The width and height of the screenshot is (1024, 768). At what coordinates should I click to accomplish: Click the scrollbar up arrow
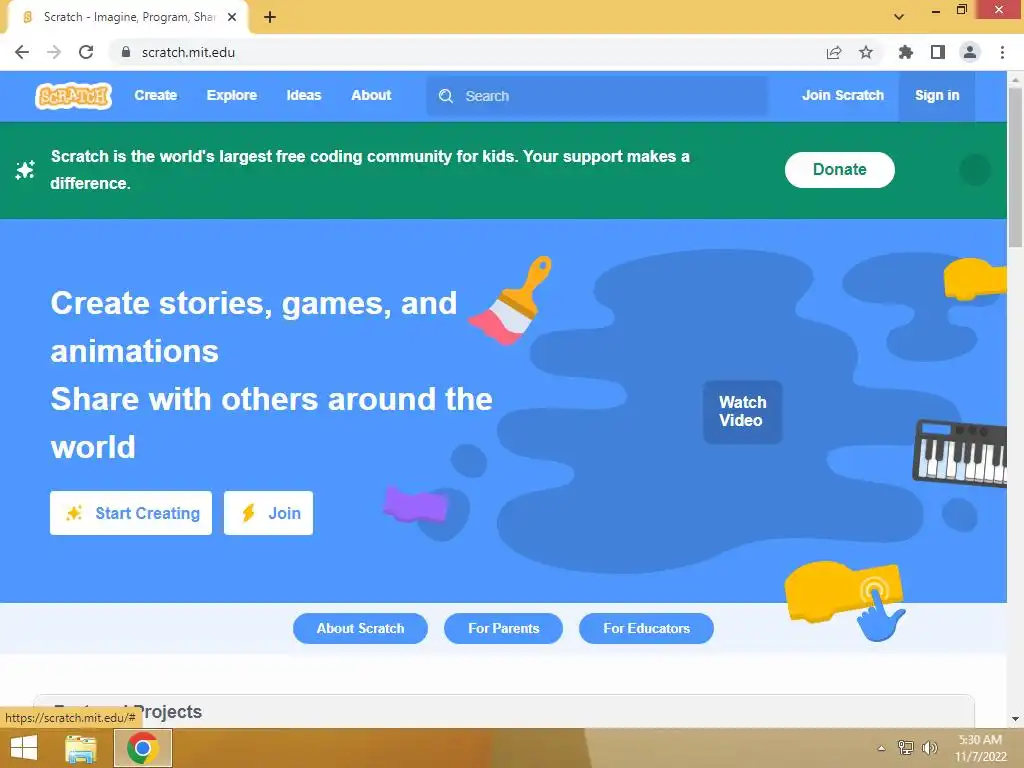(x=1015, y=80)
